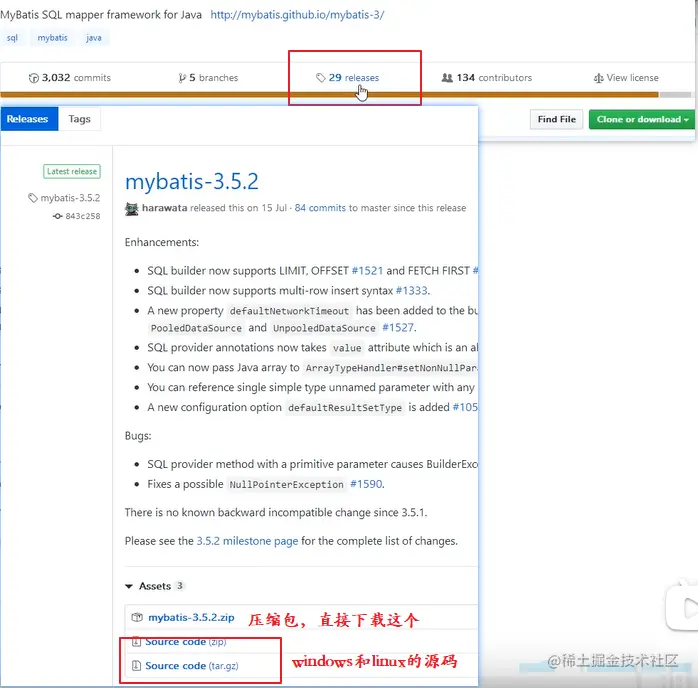Click the PooledDataSource code text
This screenshot has width=698, height=688.
pos(196,328)
